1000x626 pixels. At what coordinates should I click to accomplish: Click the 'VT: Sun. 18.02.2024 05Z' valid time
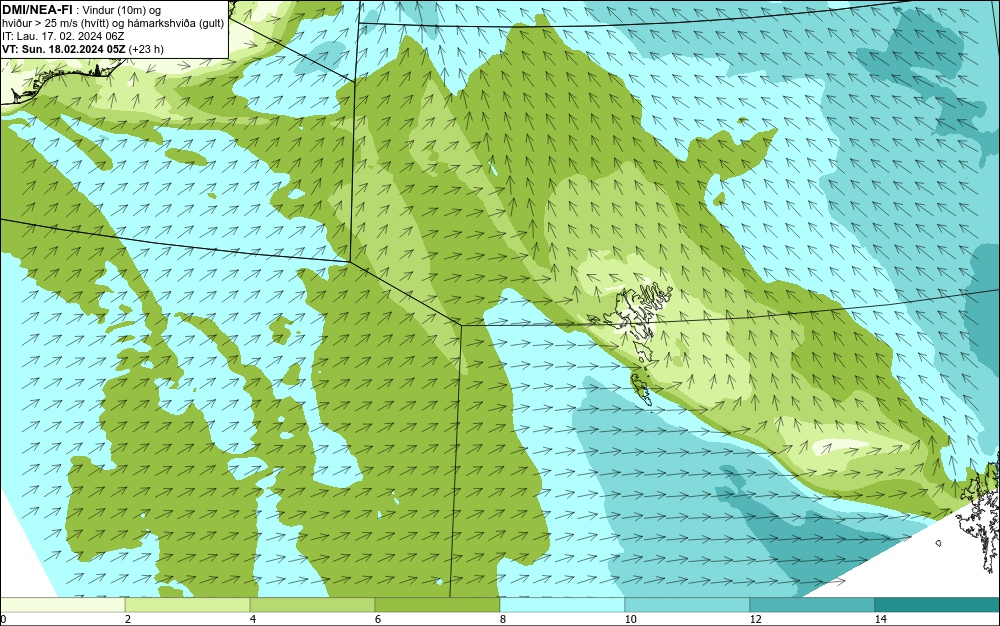64,49
